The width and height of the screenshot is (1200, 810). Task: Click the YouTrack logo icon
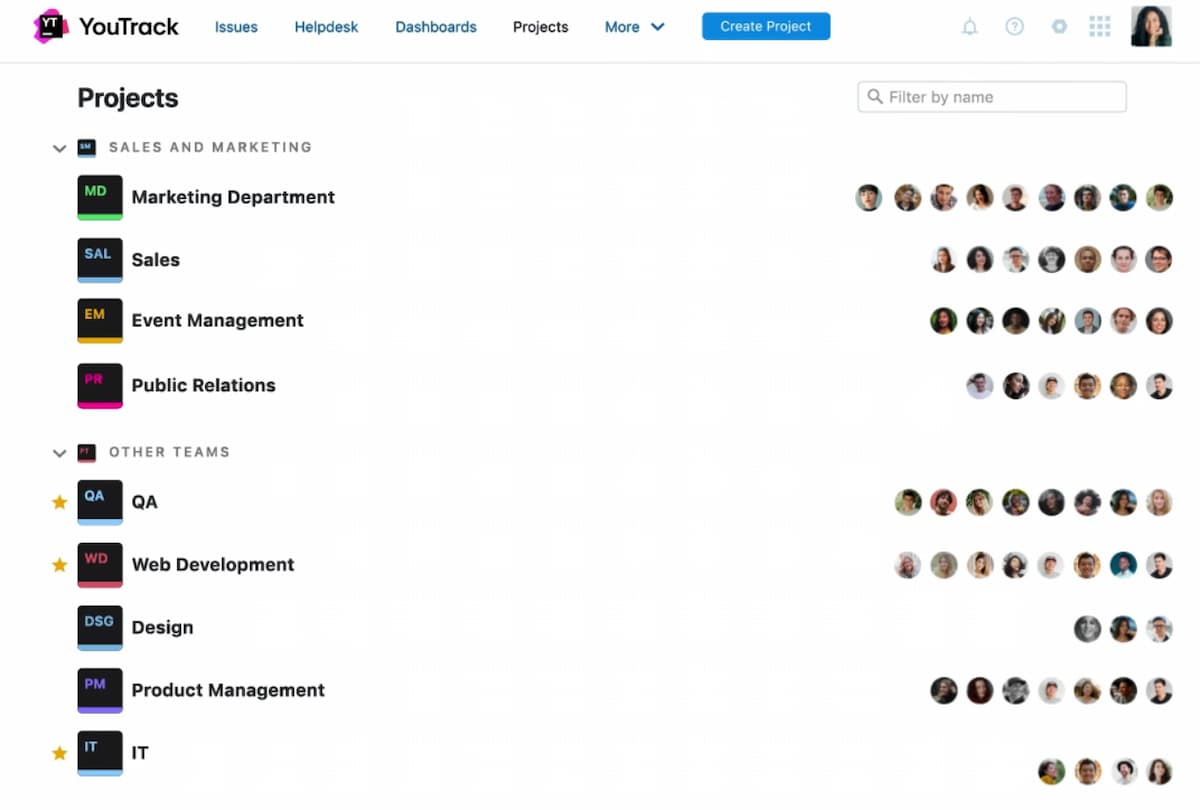click(51, 26)
